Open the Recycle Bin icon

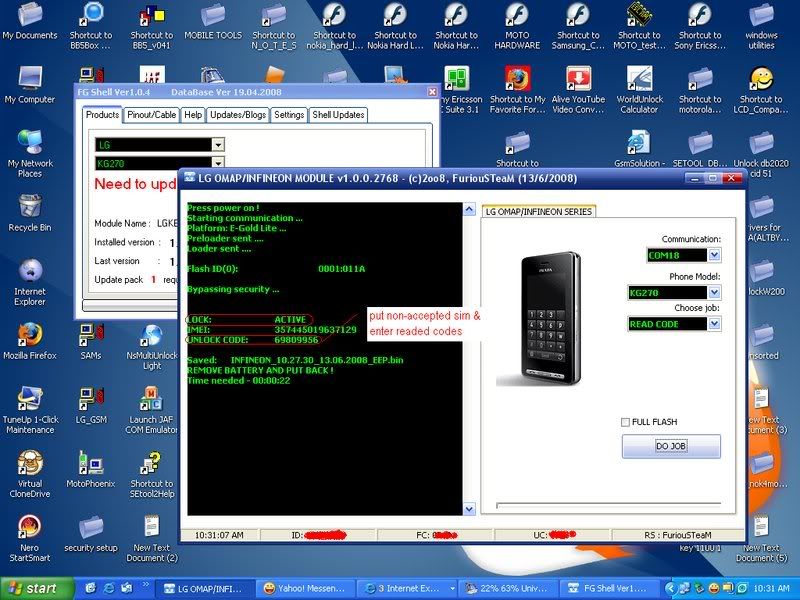(x=30, y=213)
